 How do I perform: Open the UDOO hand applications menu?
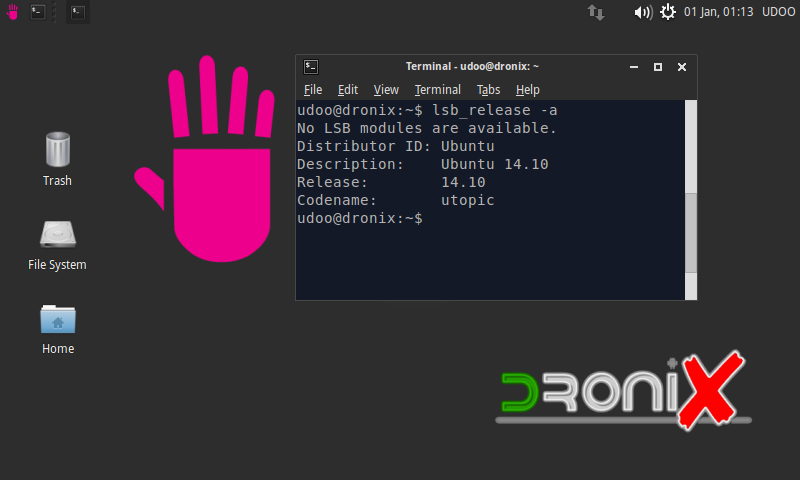tap(13, 12)
